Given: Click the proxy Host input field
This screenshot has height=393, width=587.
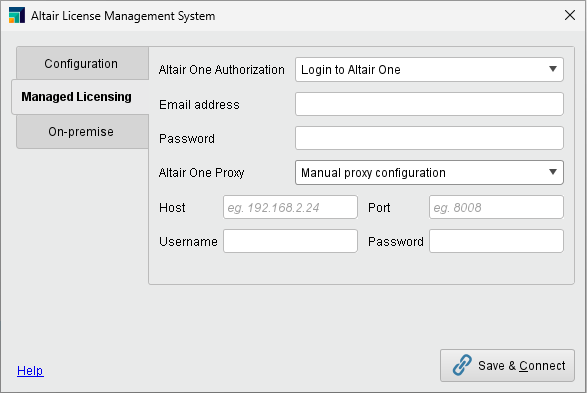Looking at the screenshot, I should 290,207.
